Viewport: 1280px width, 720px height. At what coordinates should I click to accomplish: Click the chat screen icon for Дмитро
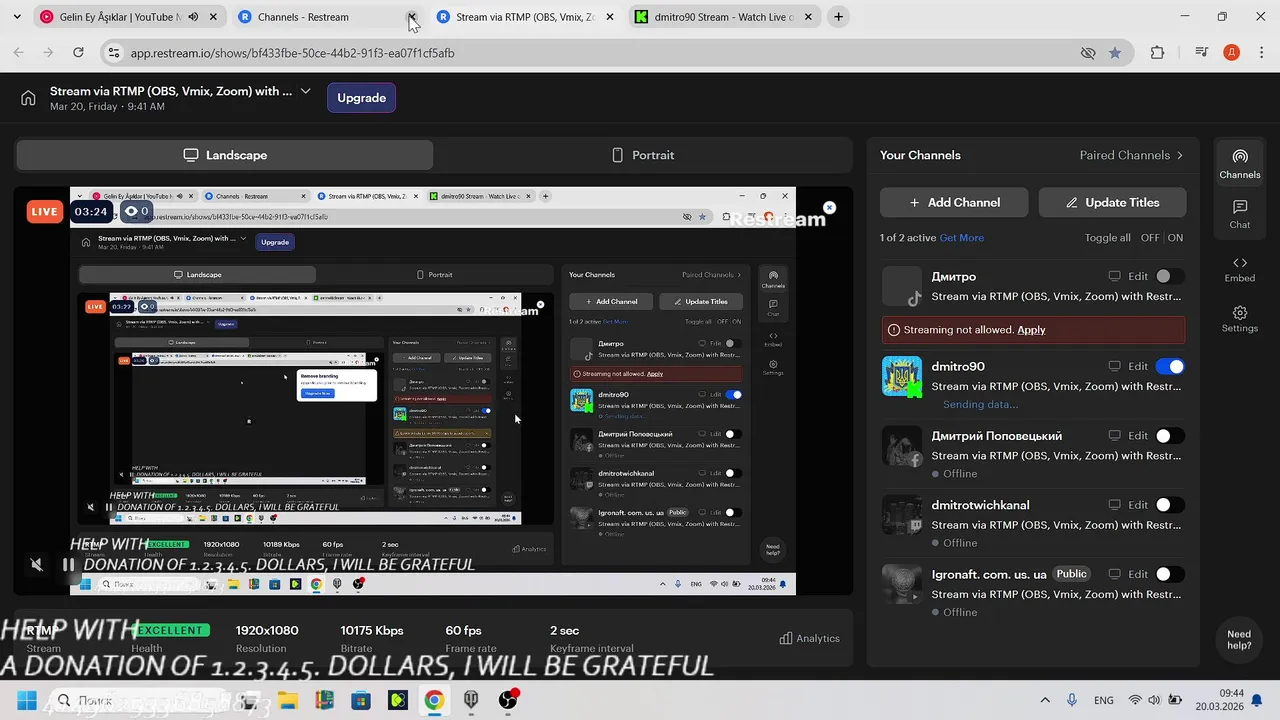(1115, 276)
